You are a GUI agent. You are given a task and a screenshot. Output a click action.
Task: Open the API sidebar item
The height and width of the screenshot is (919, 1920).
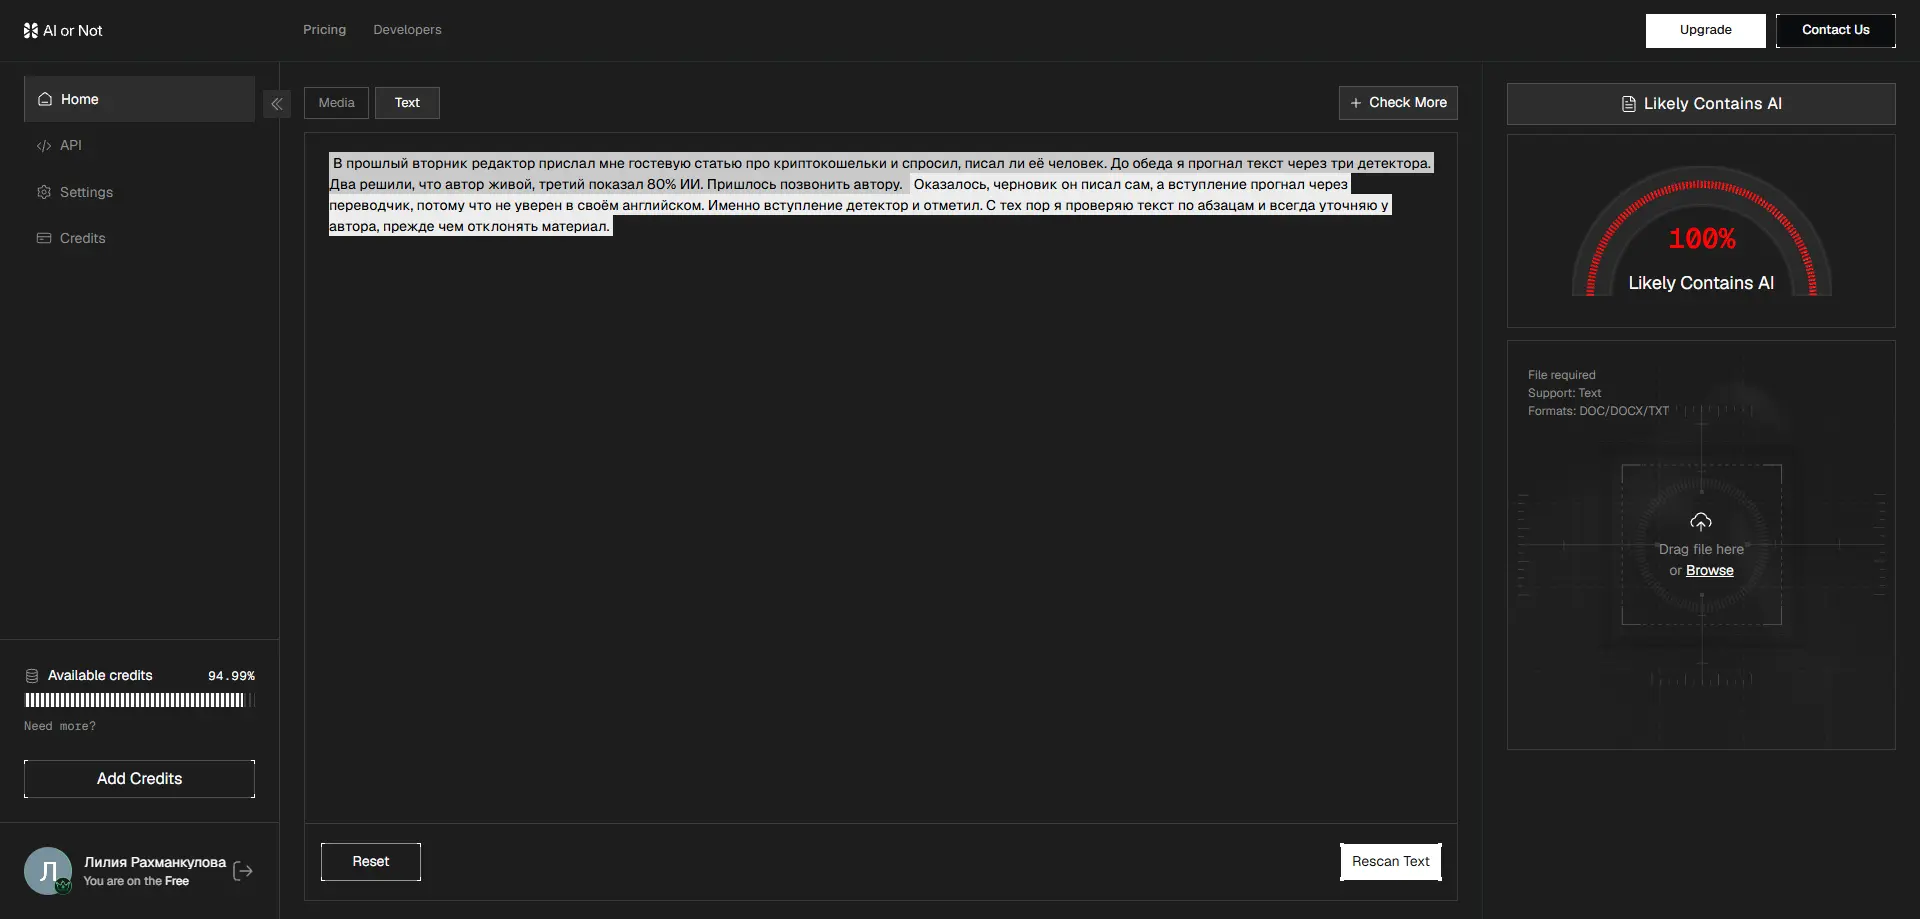point(139,145)
